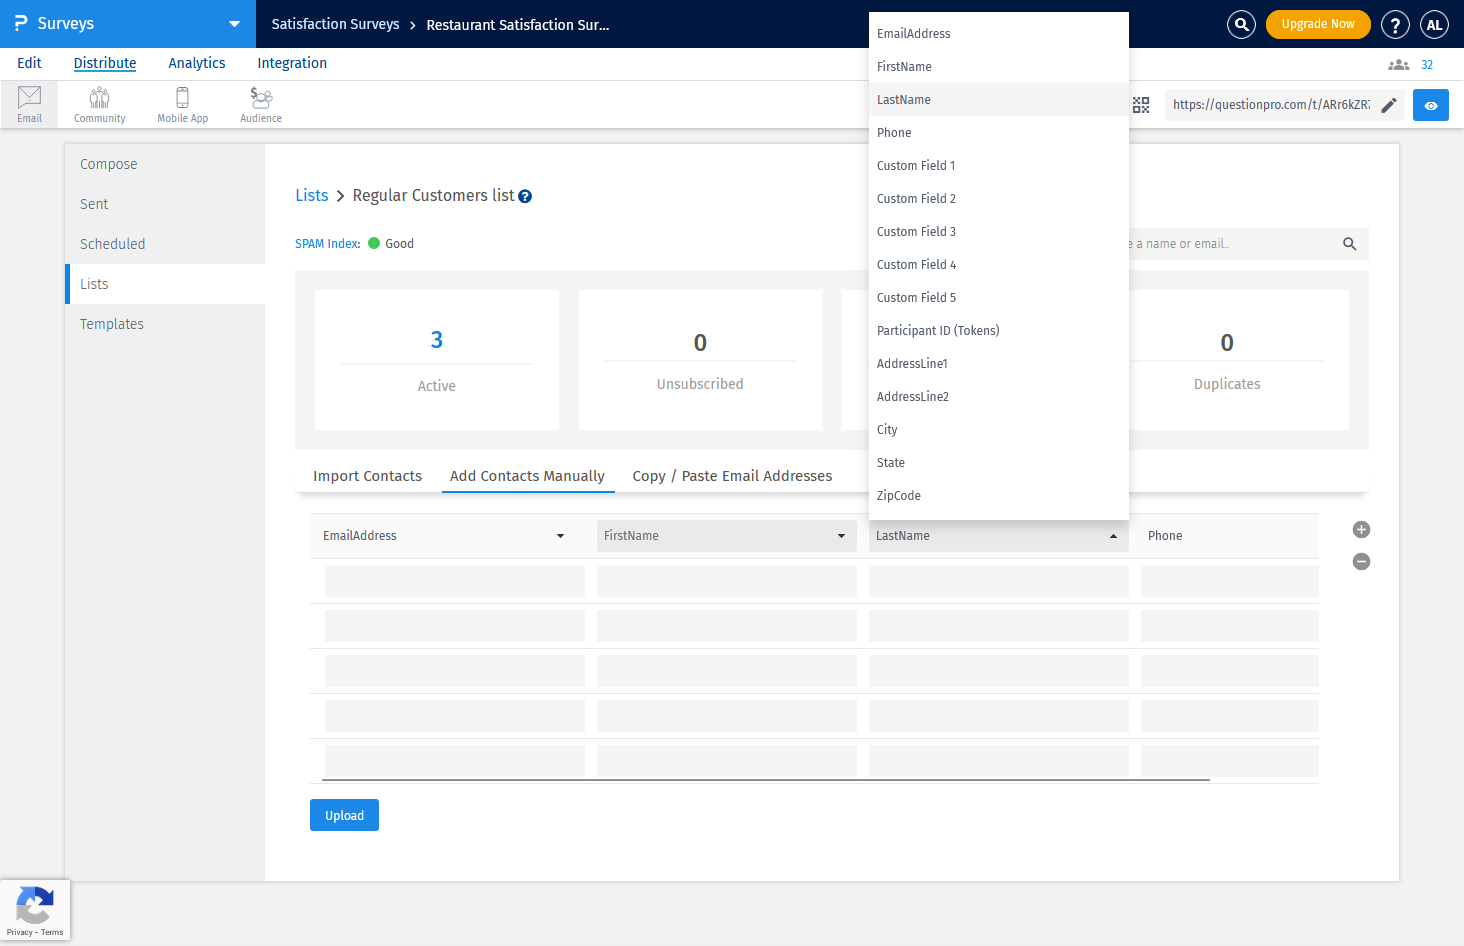The height and width of the screenshot is (946, 1464).
Task: Add a column with plus icon
Action: pyautogui.click(x=1361, y=530)
